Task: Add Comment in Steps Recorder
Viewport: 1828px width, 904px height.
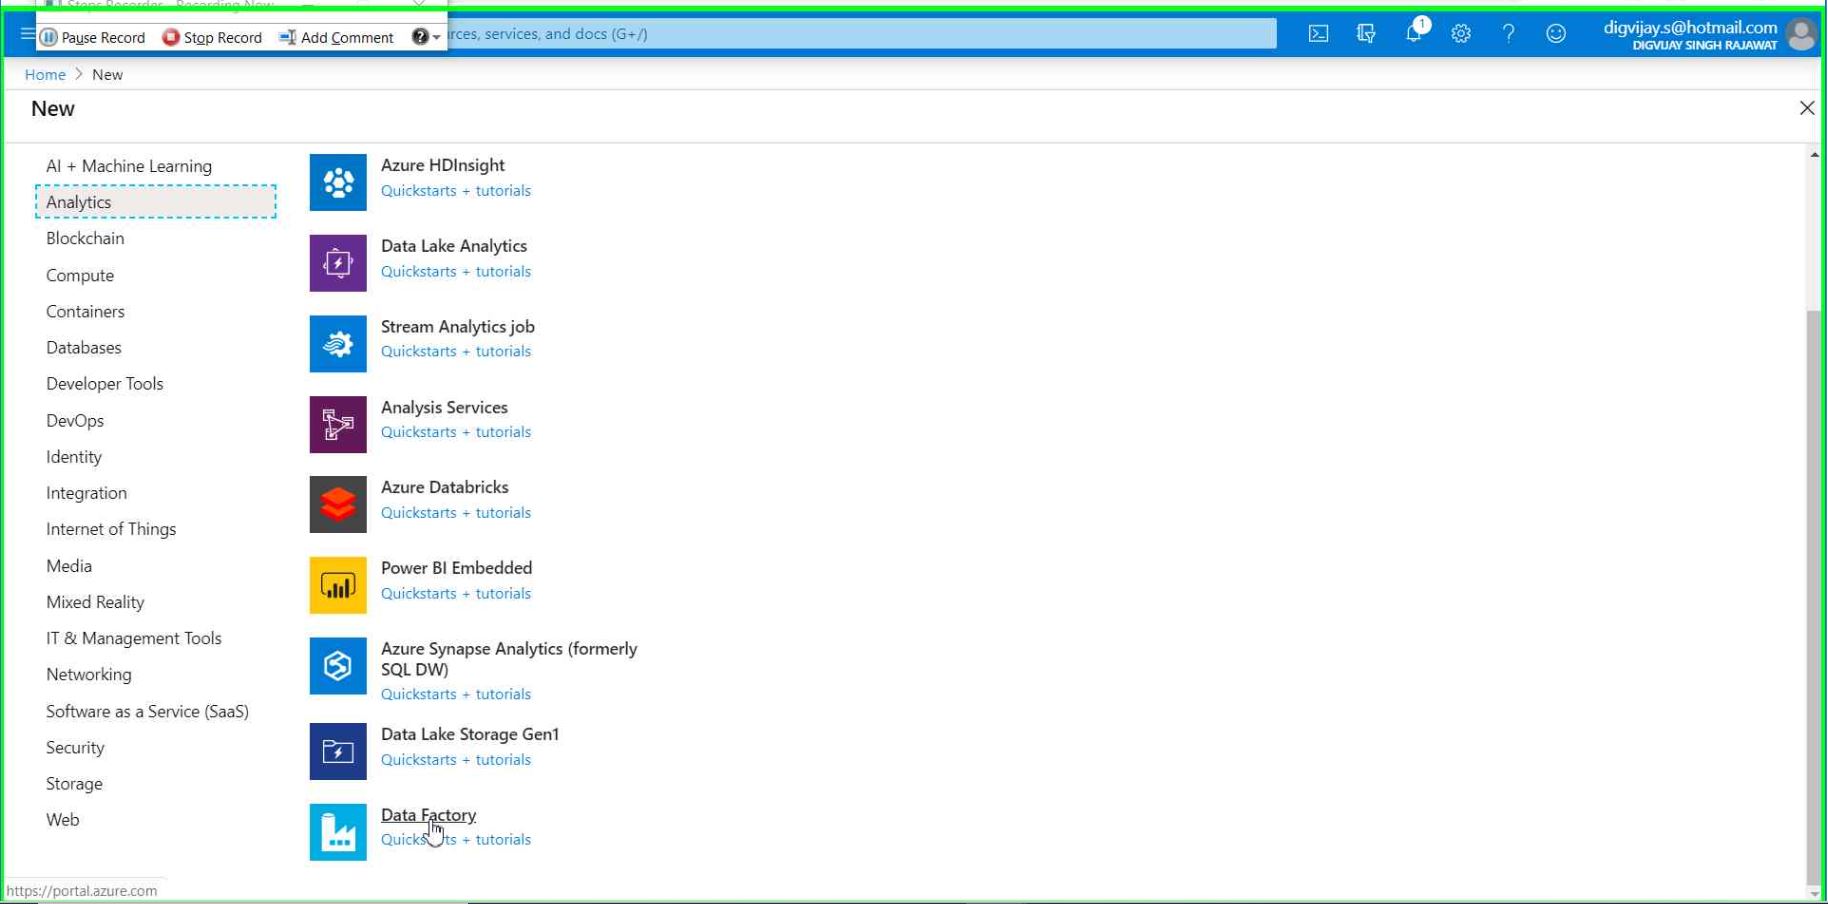Action: coord(337,37)
